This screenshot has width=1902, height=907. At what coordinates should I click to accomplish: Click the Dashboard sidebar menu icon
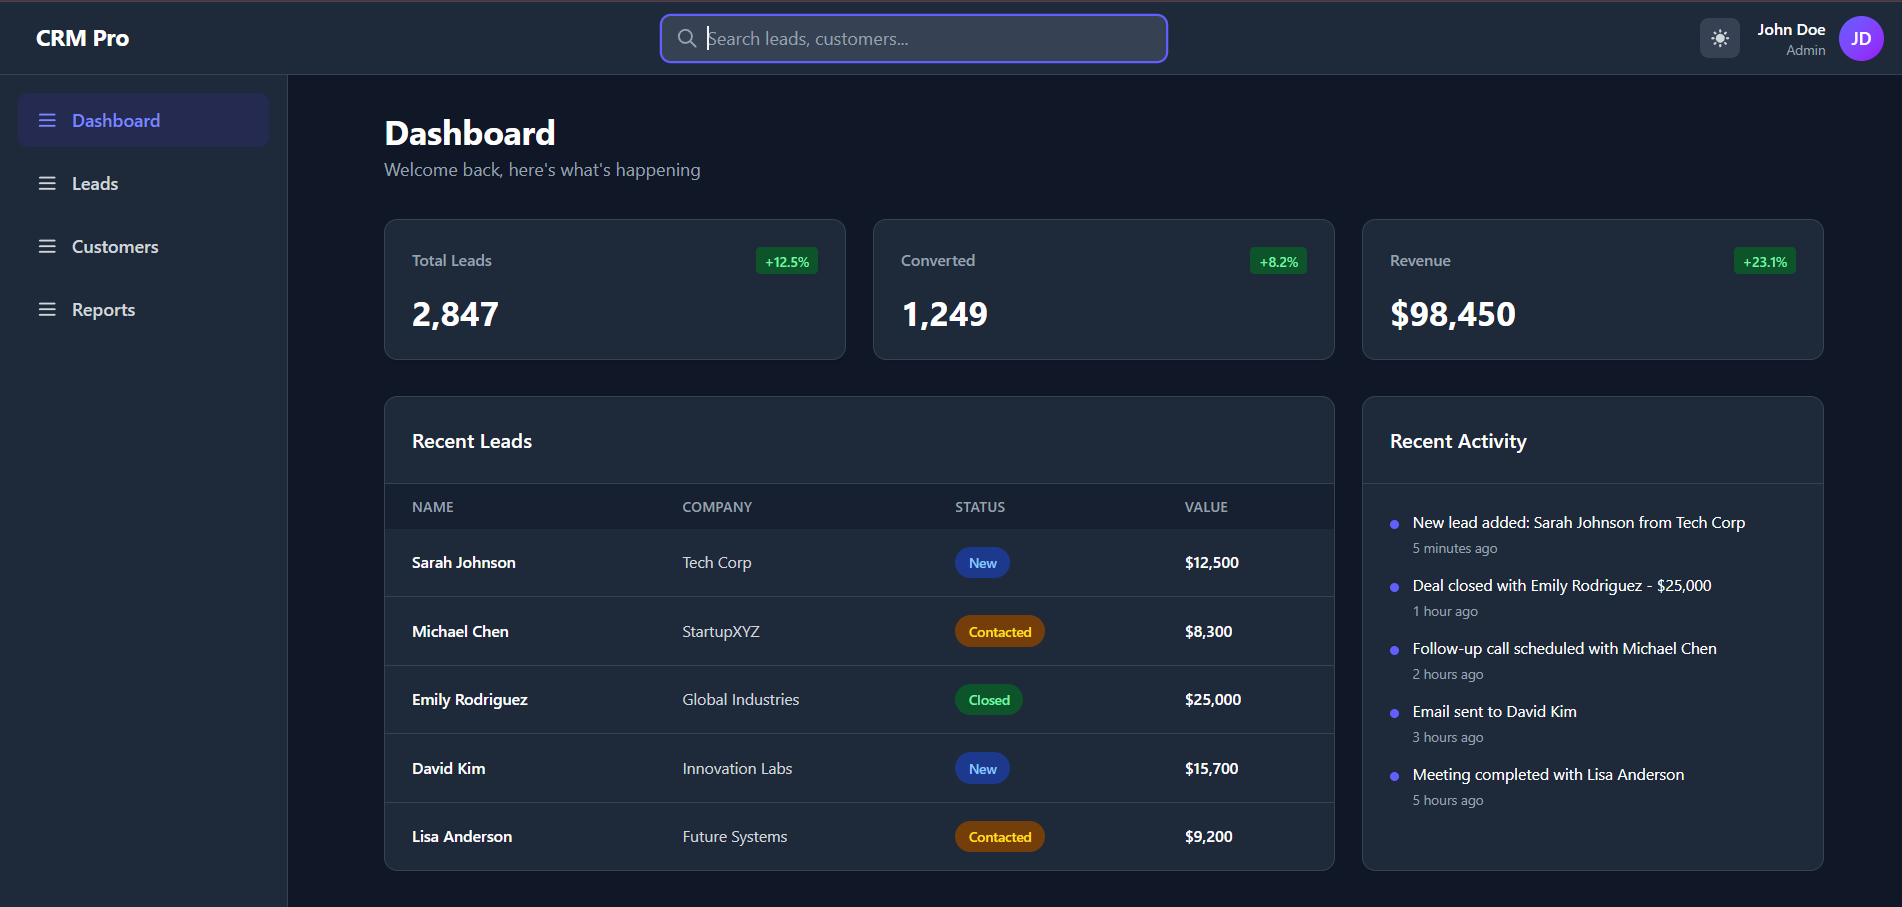(x=47, y=121)
